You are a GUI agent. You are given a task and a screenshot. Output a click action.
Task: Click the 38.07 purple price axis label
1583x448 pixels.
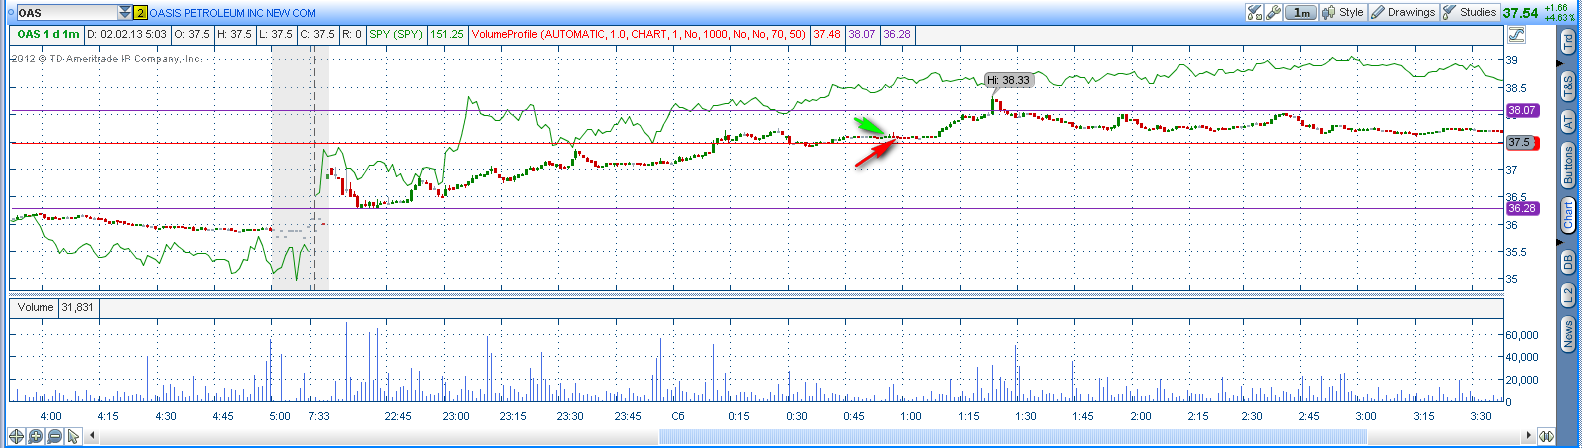coord(1522,110)
